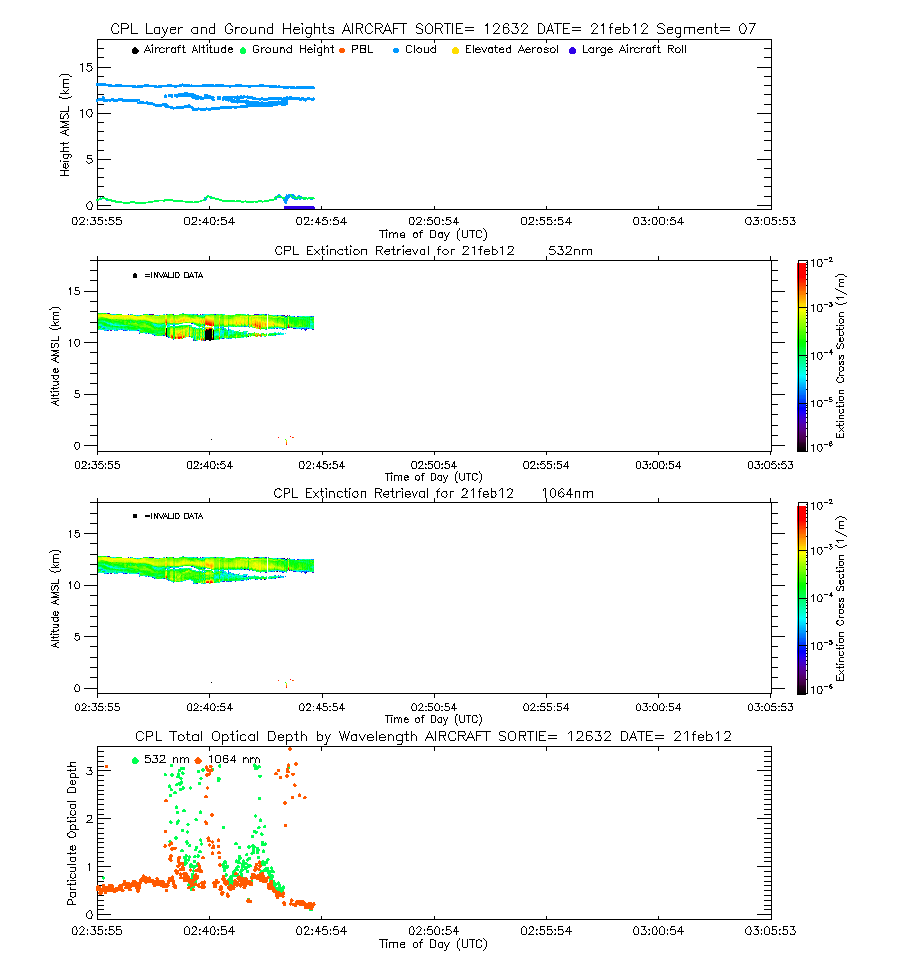This screenshot has width=900, height=970.
Task: Click the 532nm color bar 'Extinction Cross Section' label
Action: coord(841,356)
